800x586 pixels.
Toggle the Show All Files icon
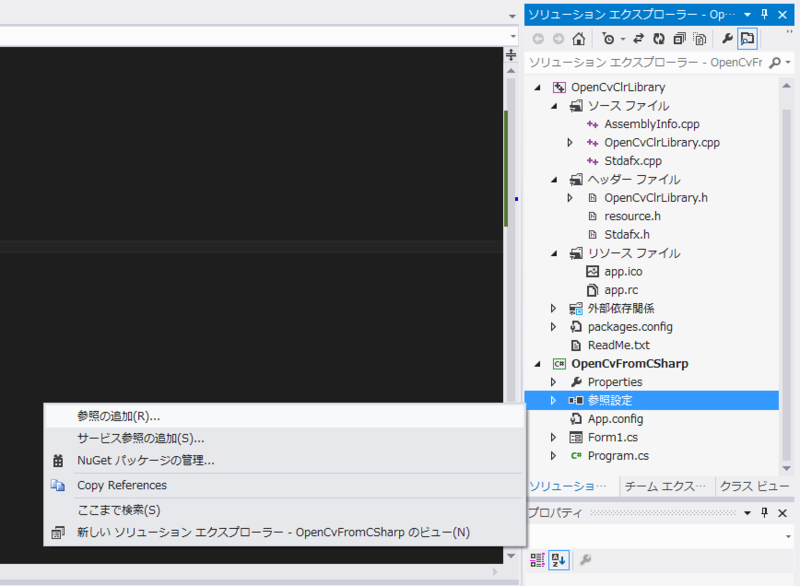click(x=700, y=39)
